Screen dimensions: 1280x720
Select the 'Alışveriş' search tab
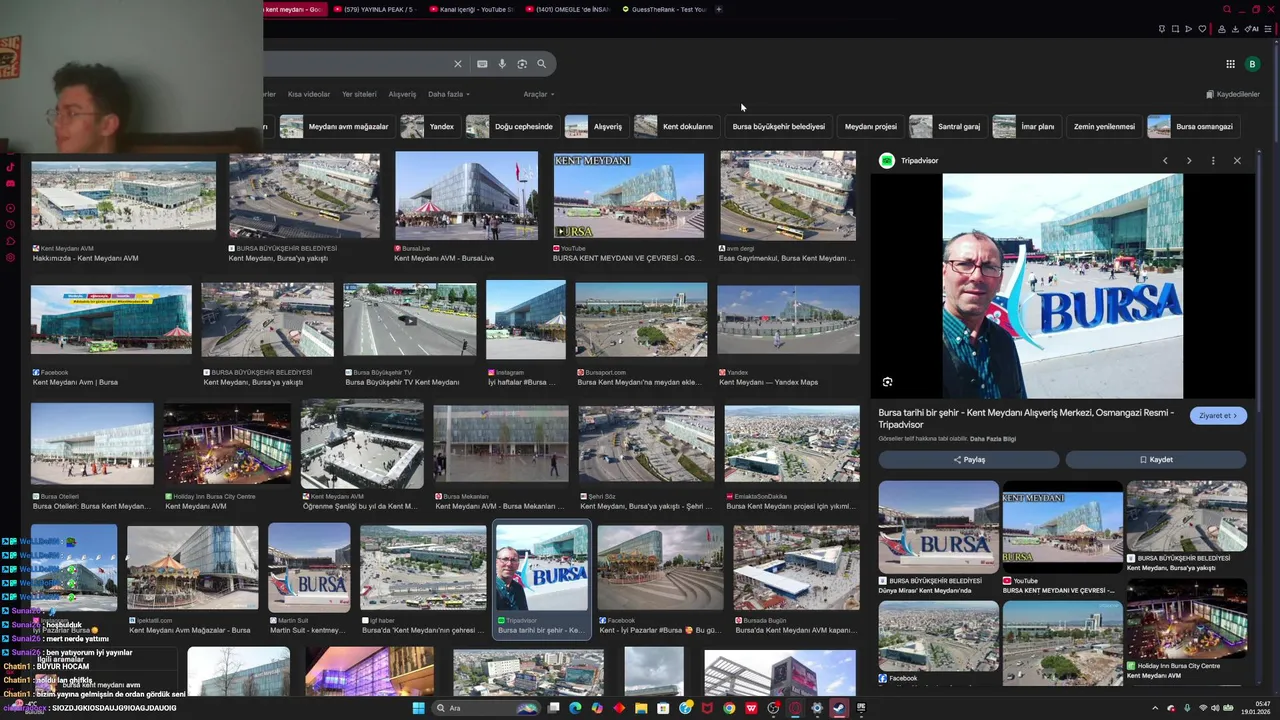tap(402, 94)
